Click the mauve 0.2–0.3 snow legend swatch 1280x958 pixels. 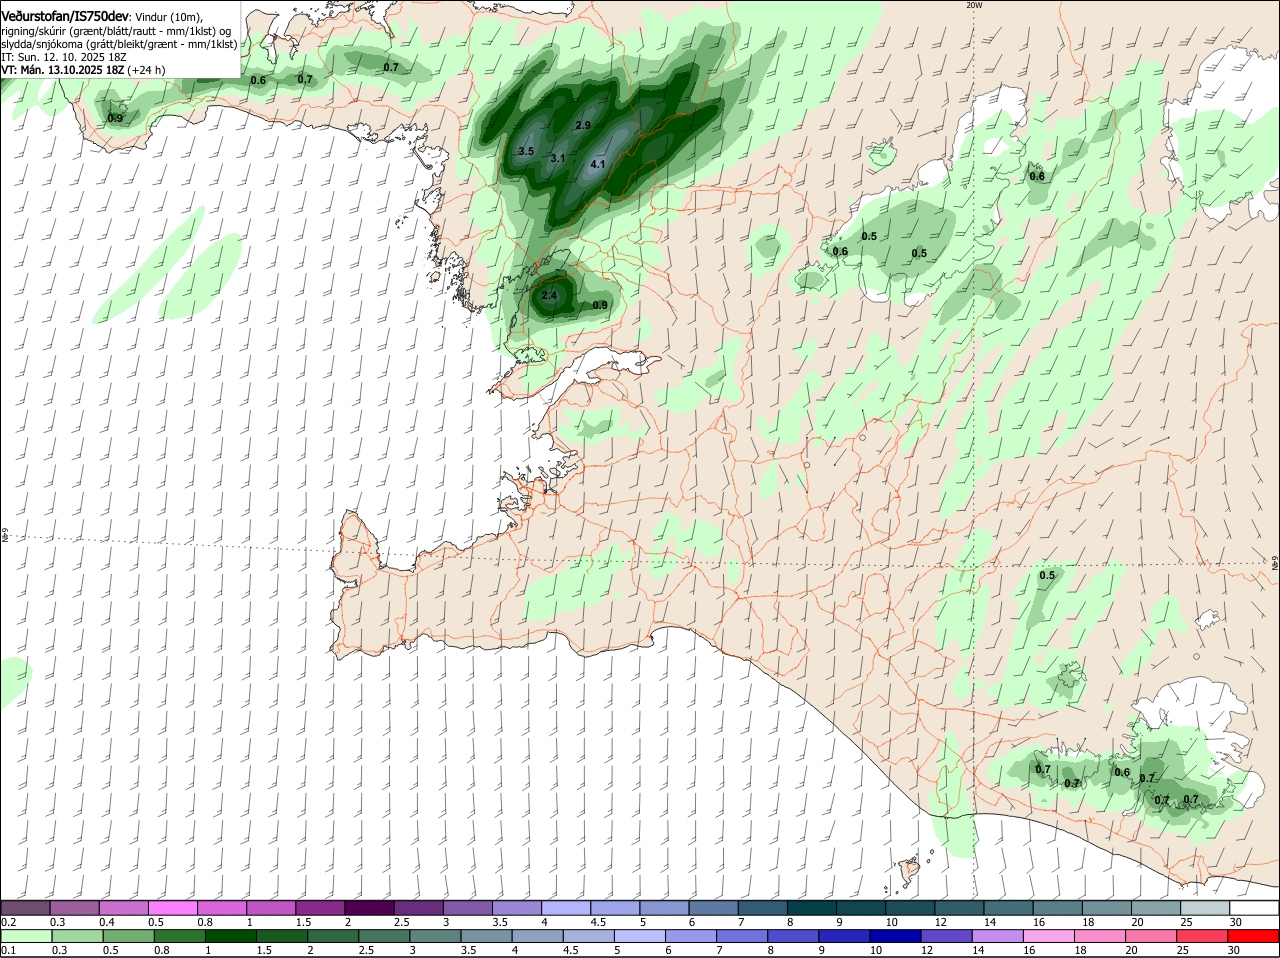[26, 908]
